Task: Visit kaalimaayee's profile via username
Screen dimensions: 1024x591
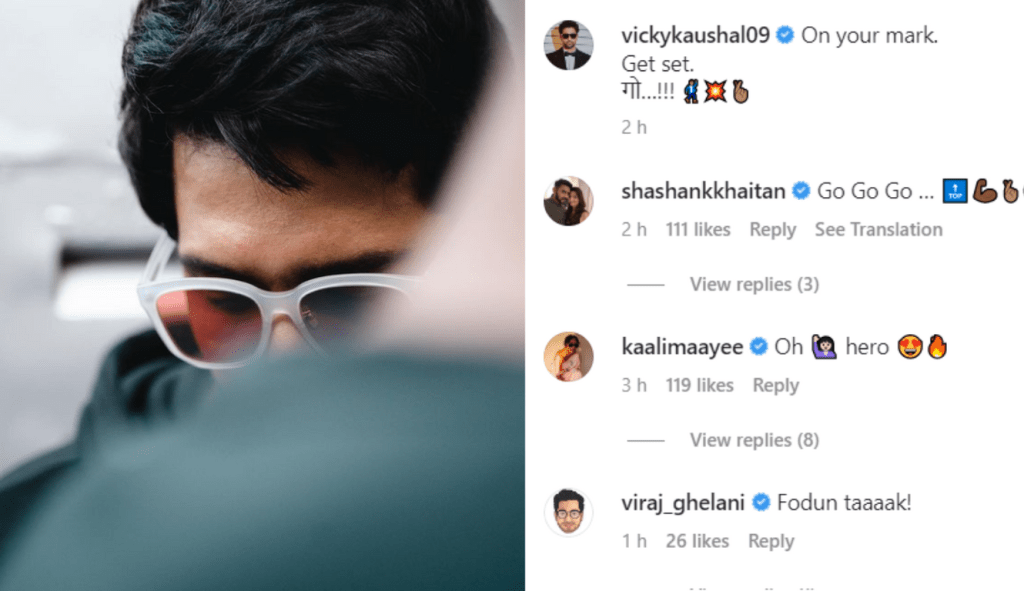Action: click(682, 347)
